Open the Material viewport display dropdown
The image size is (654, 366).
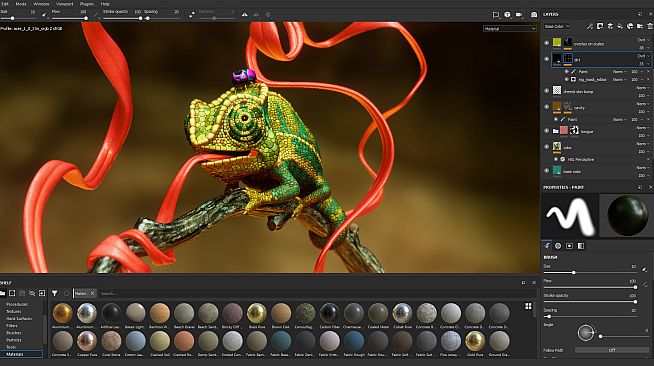509,29
